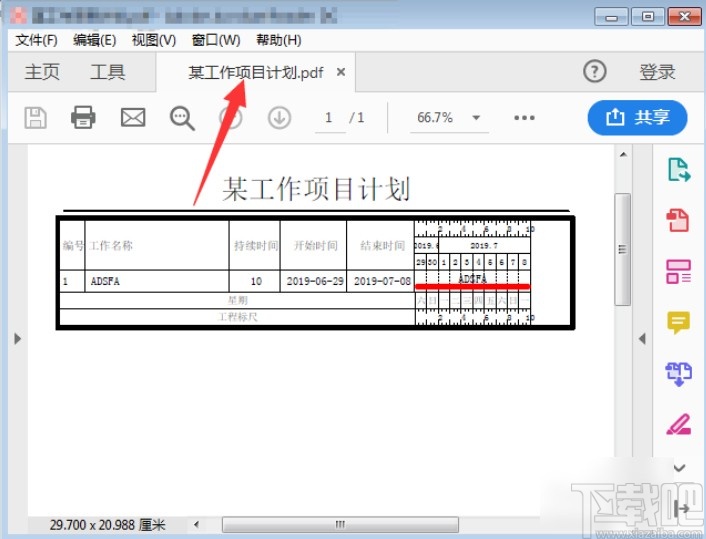Click the page number input field
The image size is (706, 539).
(x=330, y=118)
